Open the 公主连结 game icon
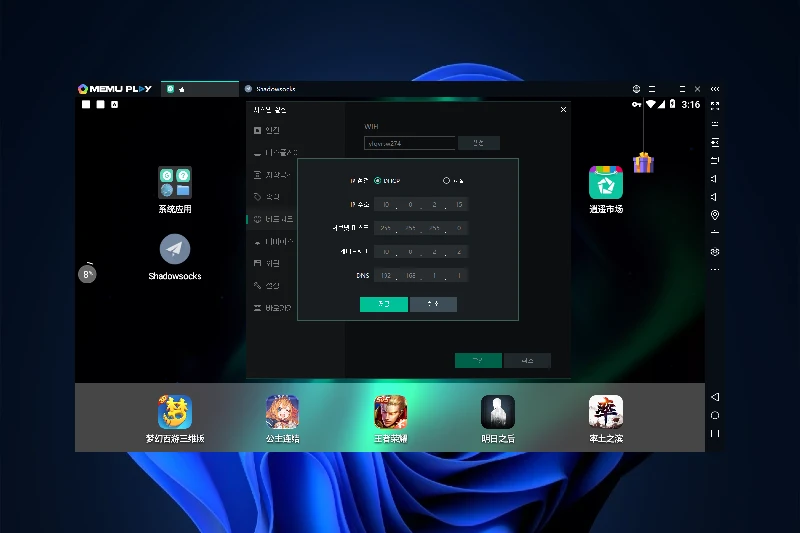The image size is (800, 533). [x=282, y=412]
